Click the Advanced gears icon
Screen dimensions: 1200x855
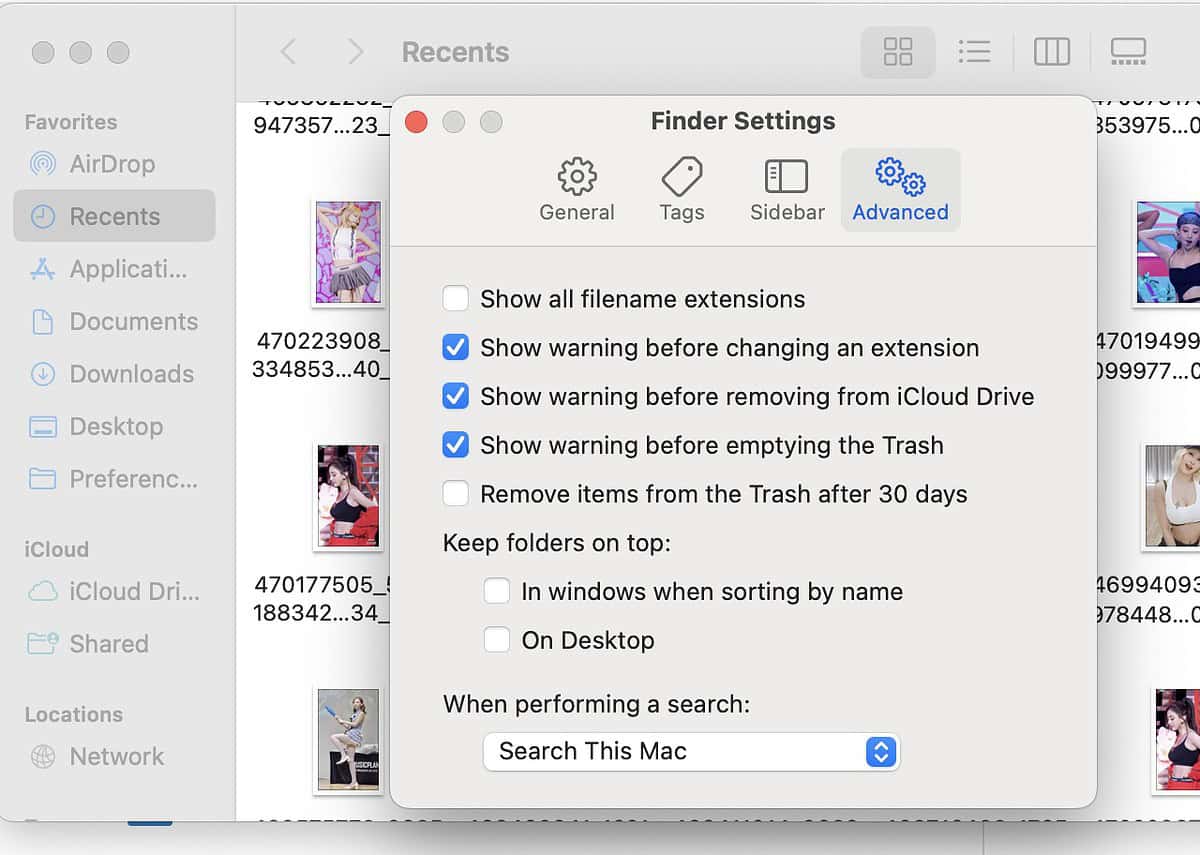click(899, 188)
